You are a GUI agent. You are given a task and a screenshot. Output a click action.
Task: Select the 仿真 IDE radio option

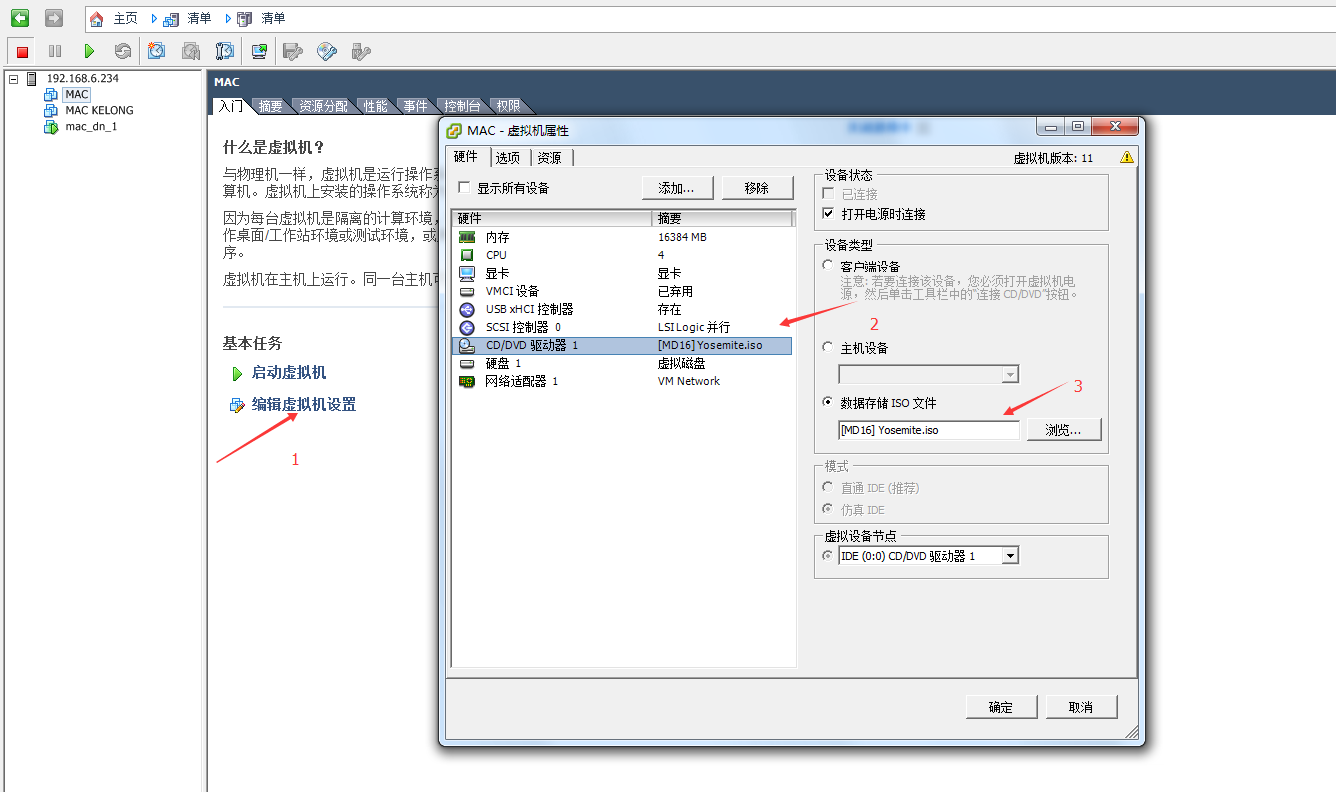[827, 509]
